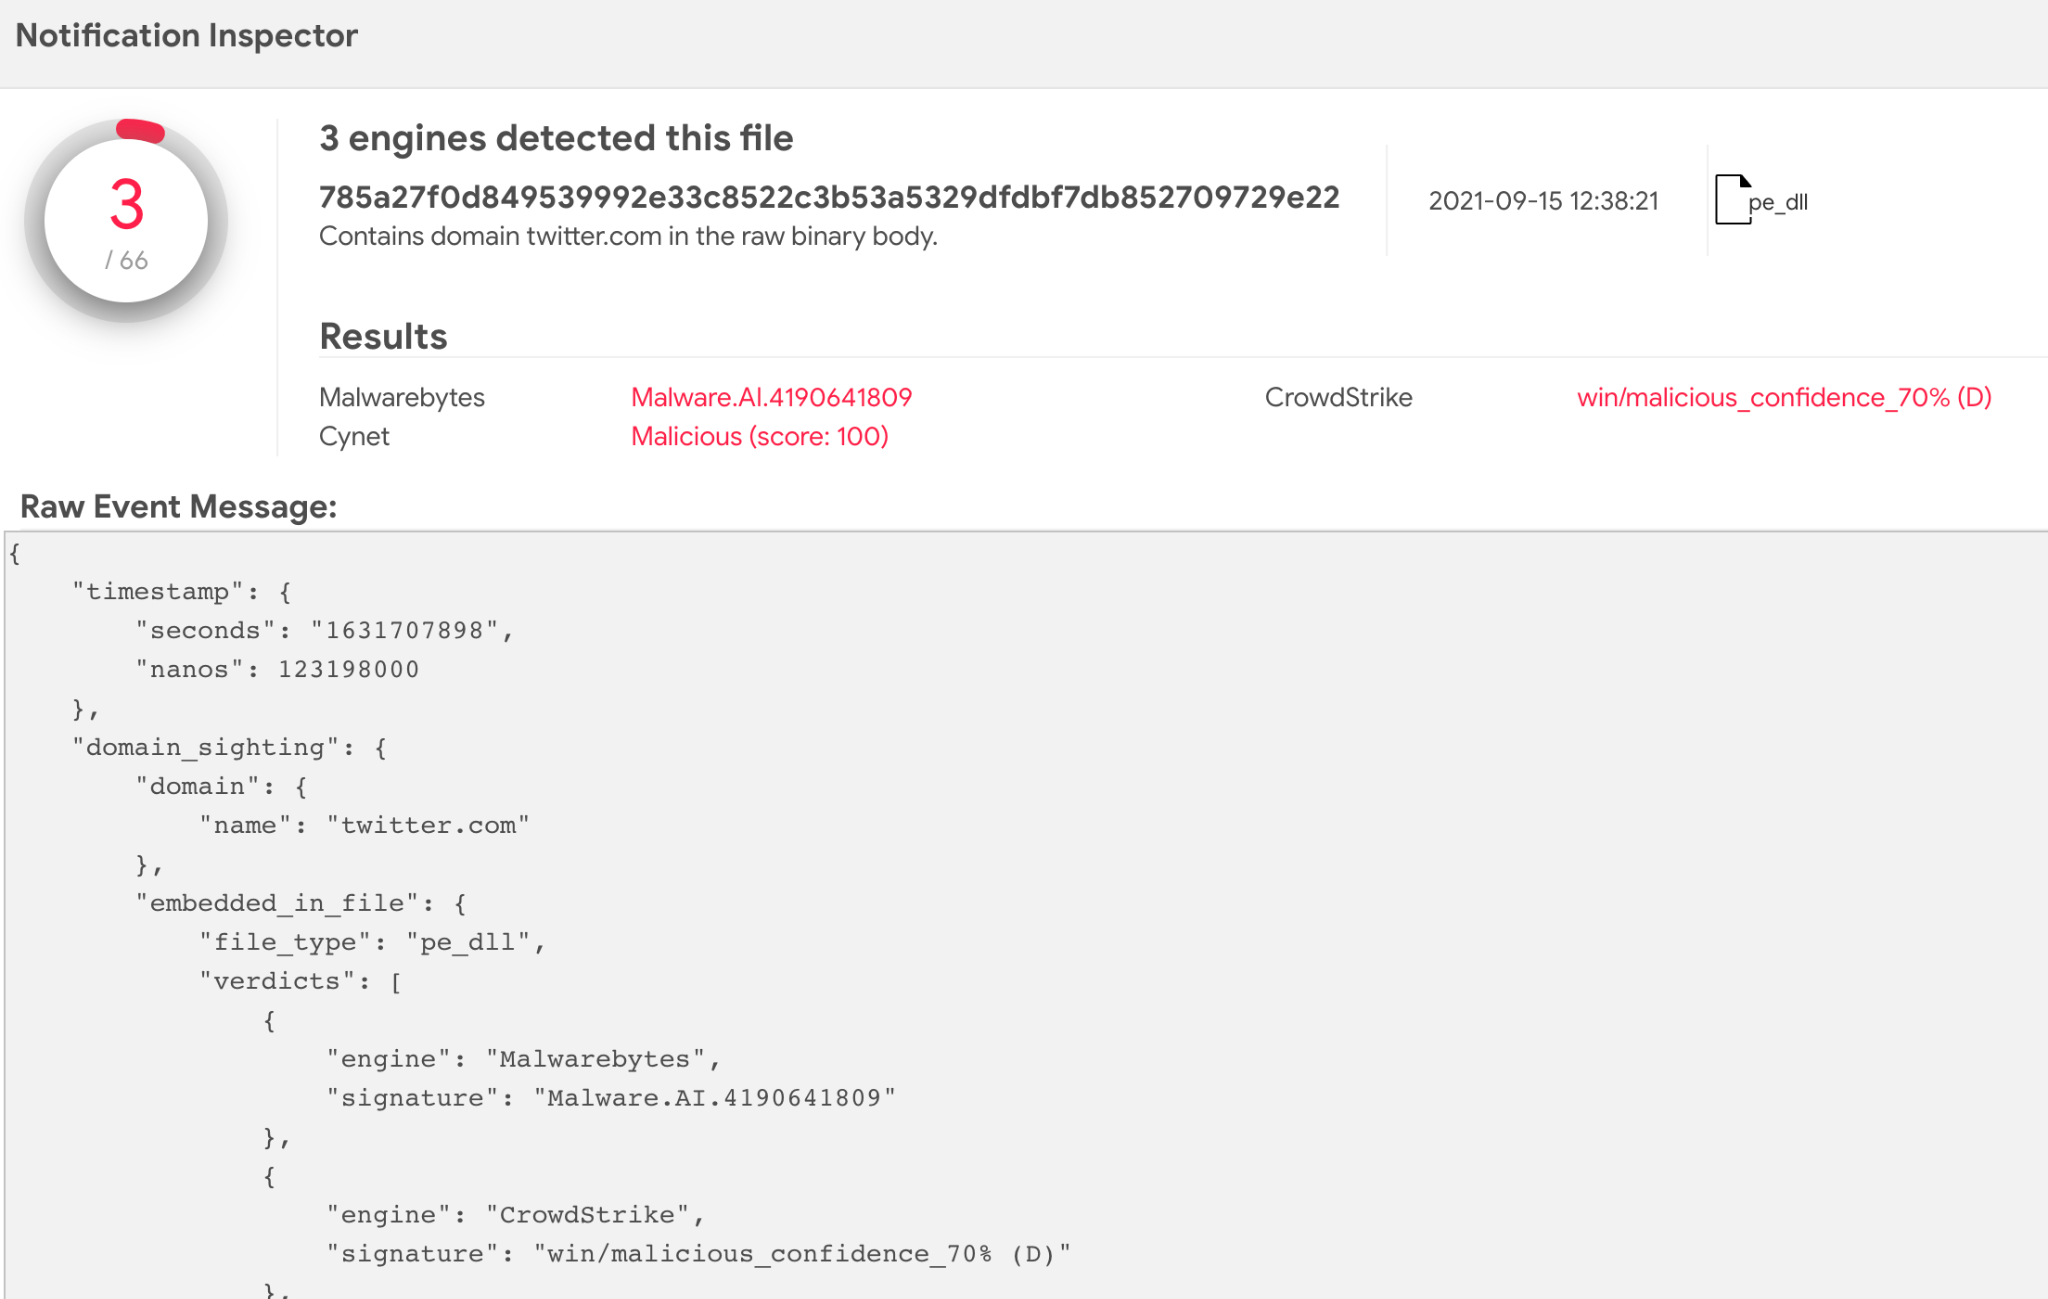Screen dimensions: 2048x1299
Task: Click the pe_dll file type icon
Action: [x=1733, y=200]
